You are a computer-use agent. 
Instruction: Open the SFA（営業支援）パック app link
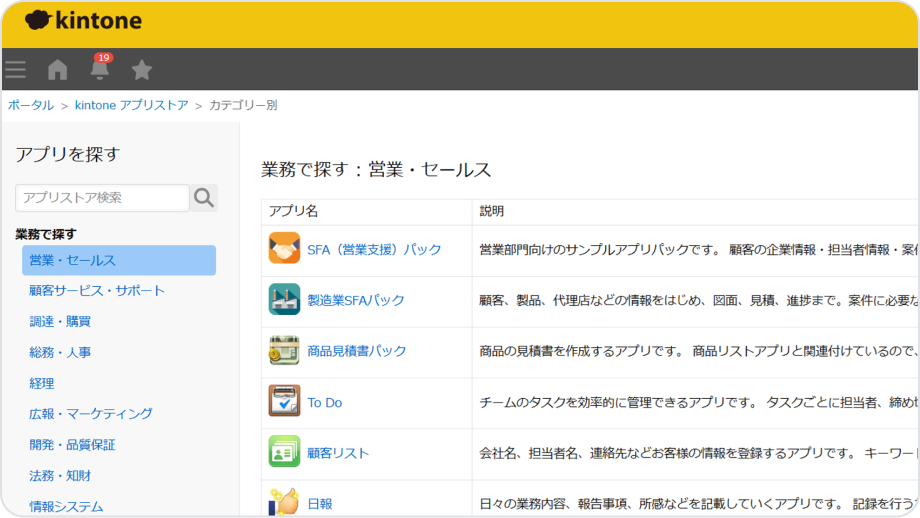(374, 249)
